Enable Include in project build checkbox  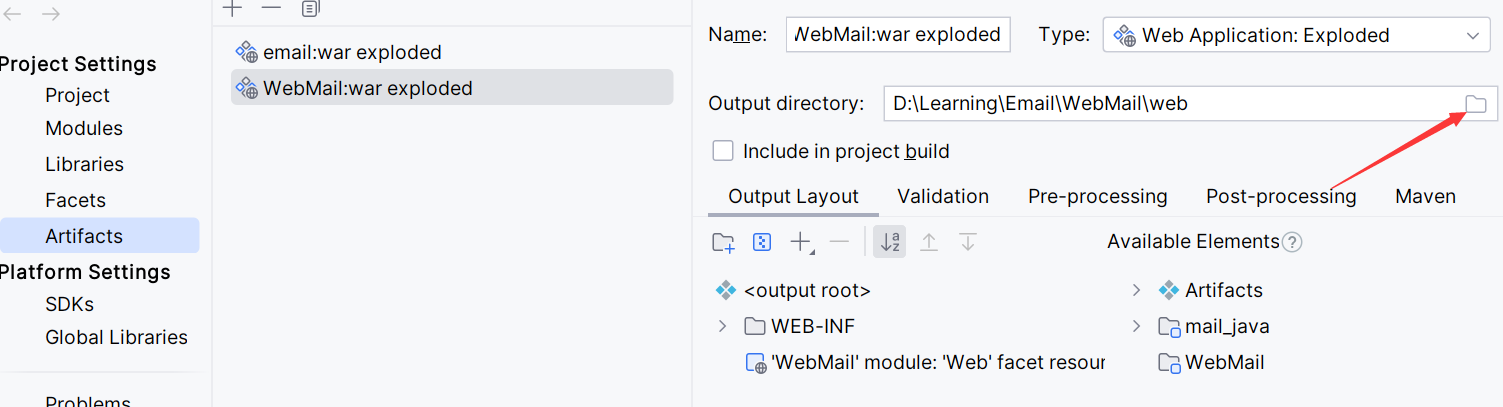[723, 151]
